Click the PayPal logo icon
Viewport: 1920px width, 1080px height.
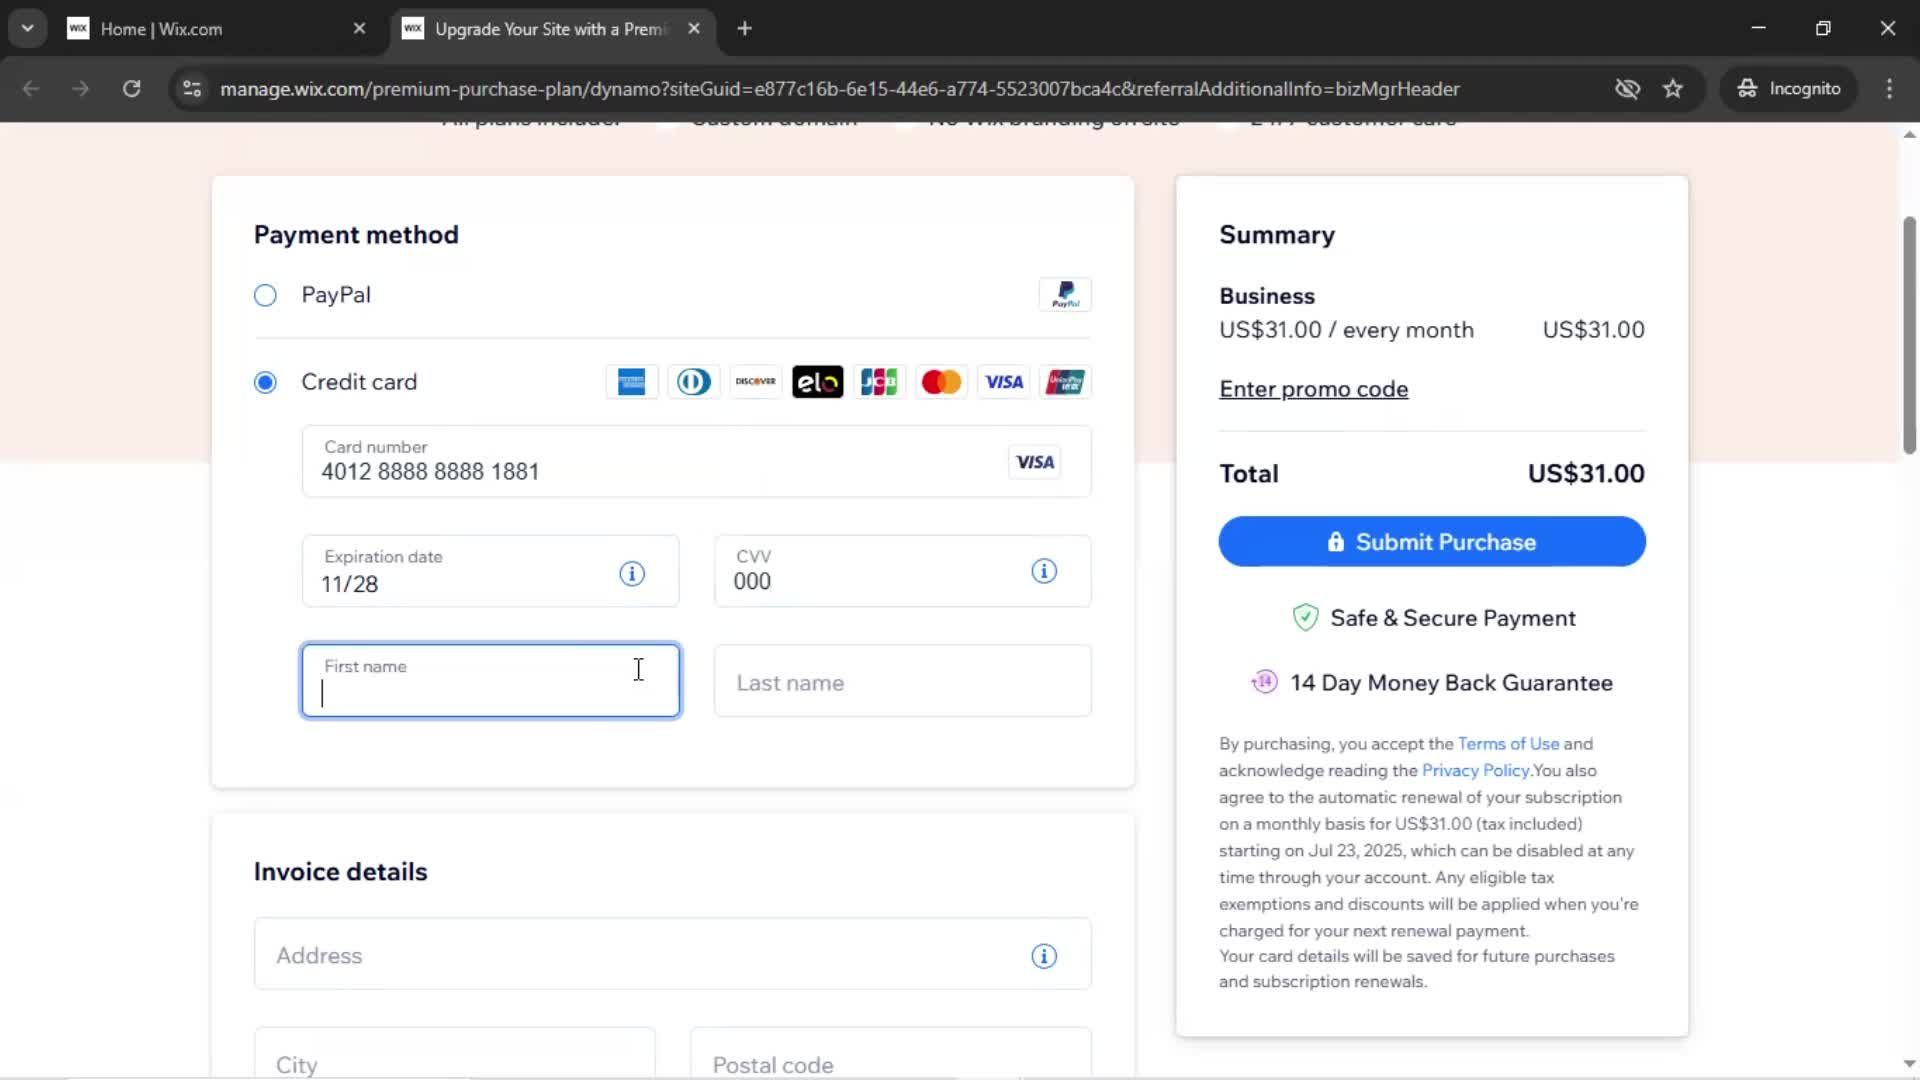(1065, 295)
